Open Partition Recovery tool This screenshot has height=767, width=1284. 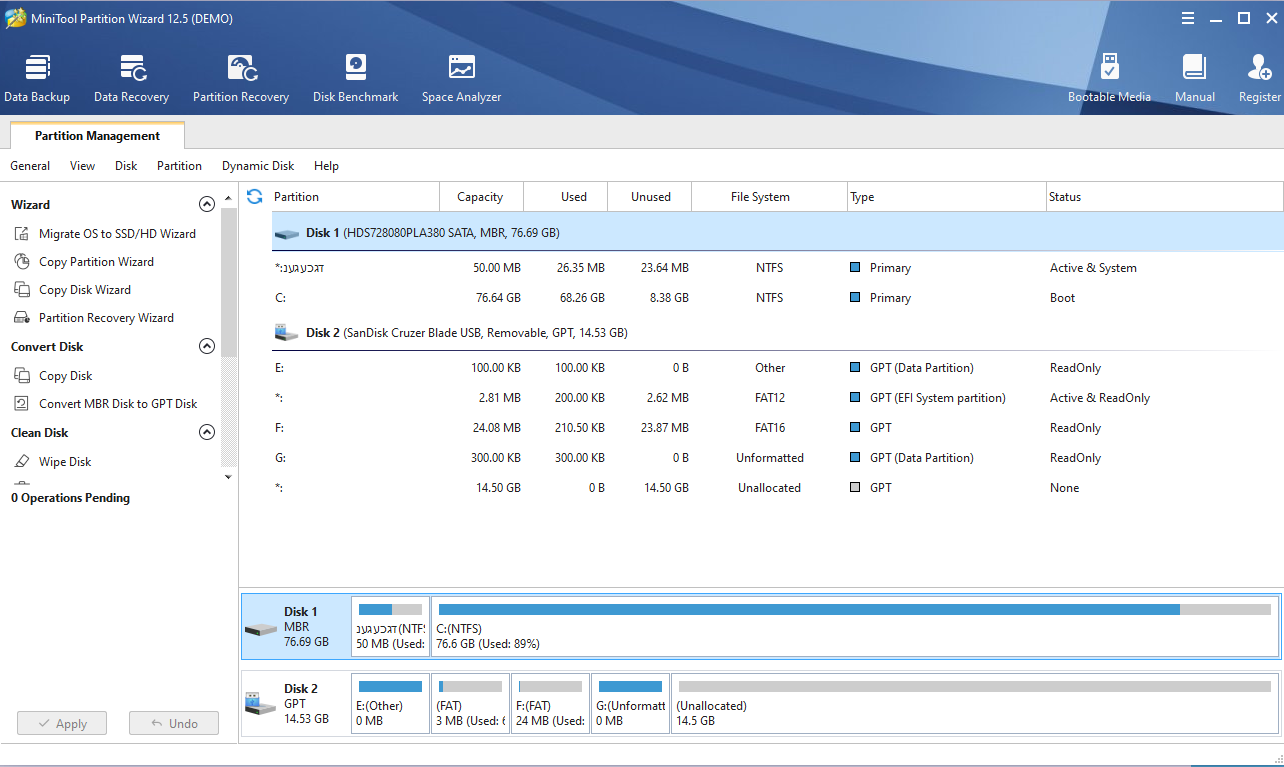pyautogui.click(x=241, y=79)
